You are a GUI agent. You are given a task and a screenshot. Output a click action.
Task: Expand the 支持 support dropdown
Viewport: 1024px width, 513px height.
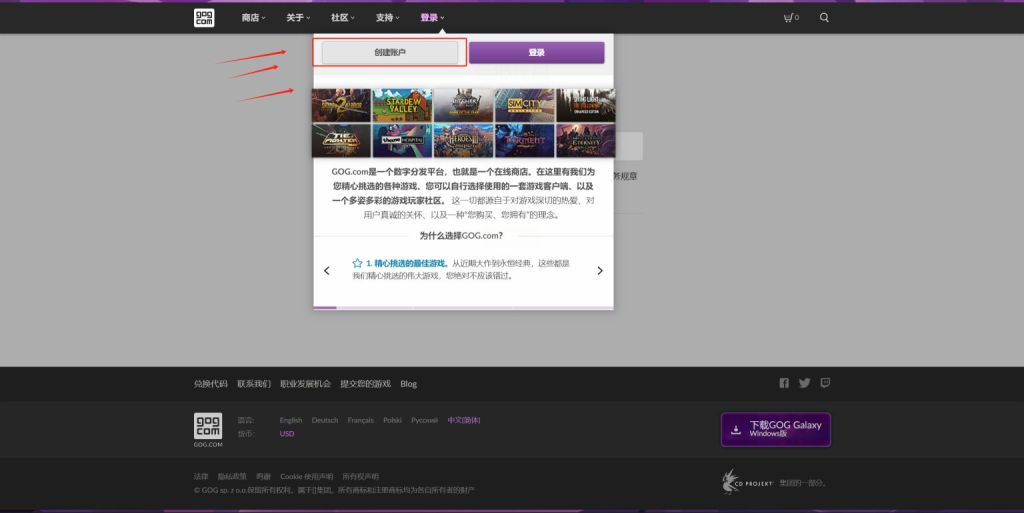tap(387, 17)
